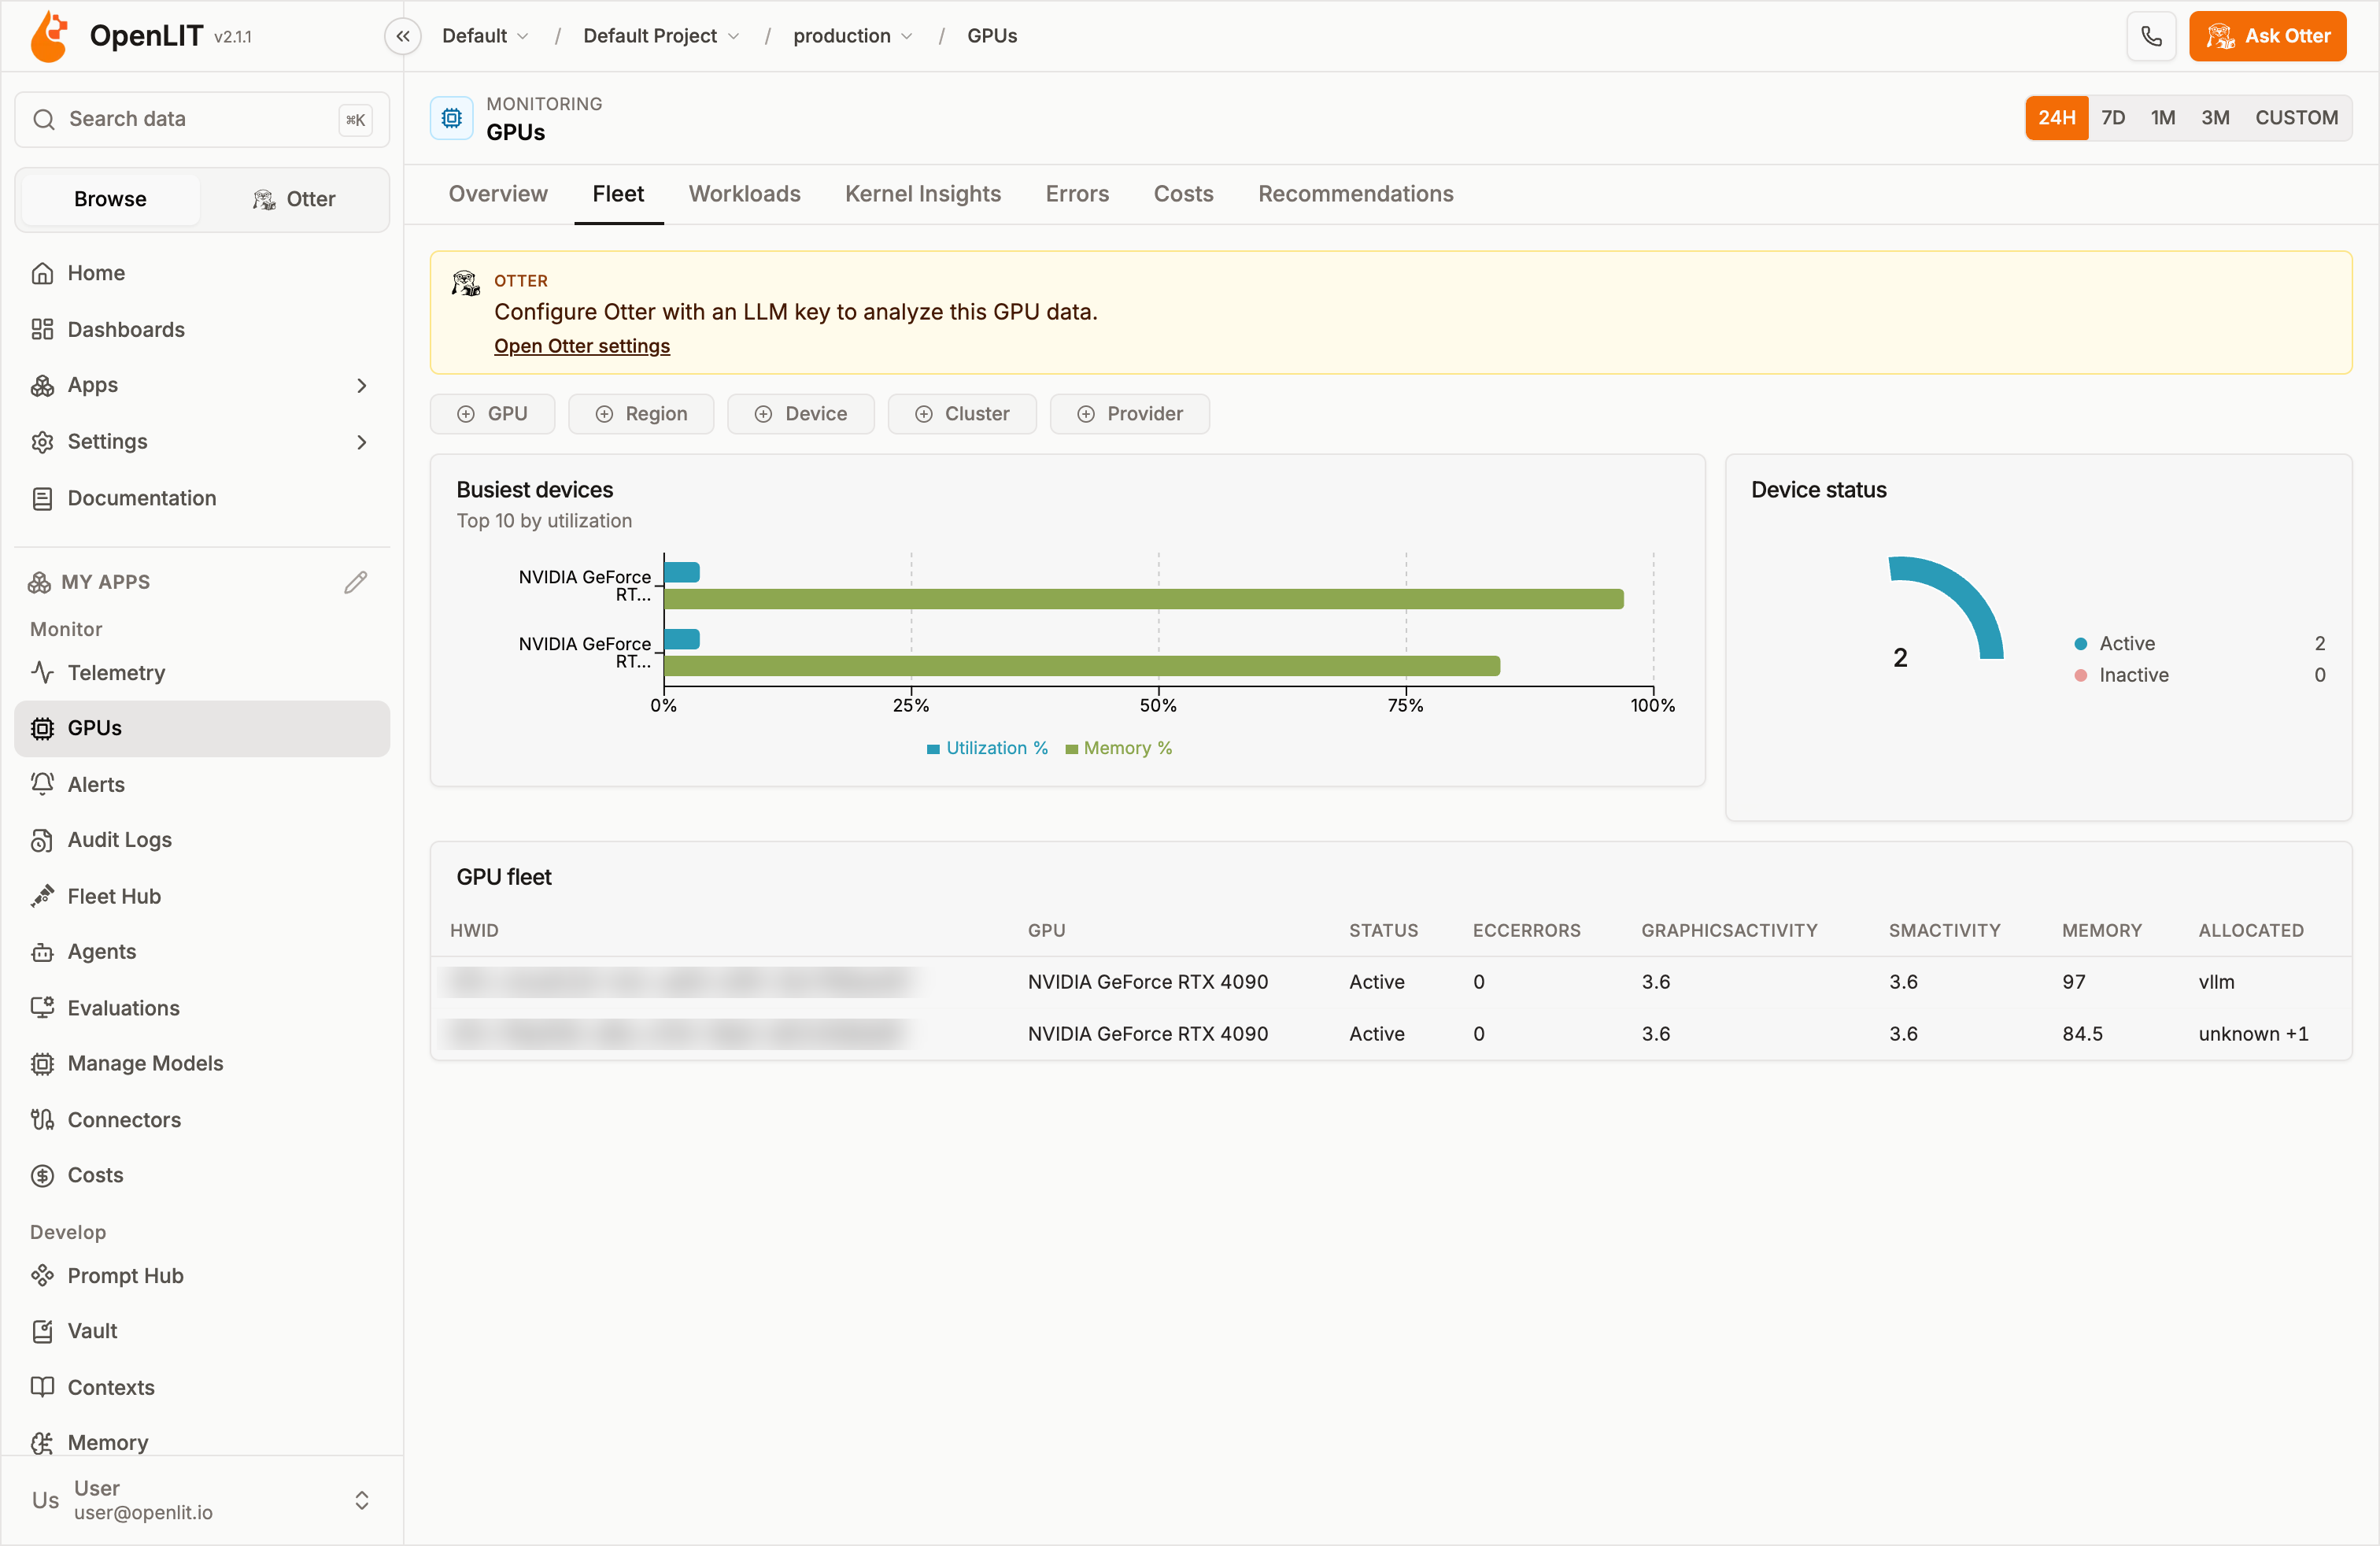
Task: Open the Default Project dropdown
Action: click(661, 36)
